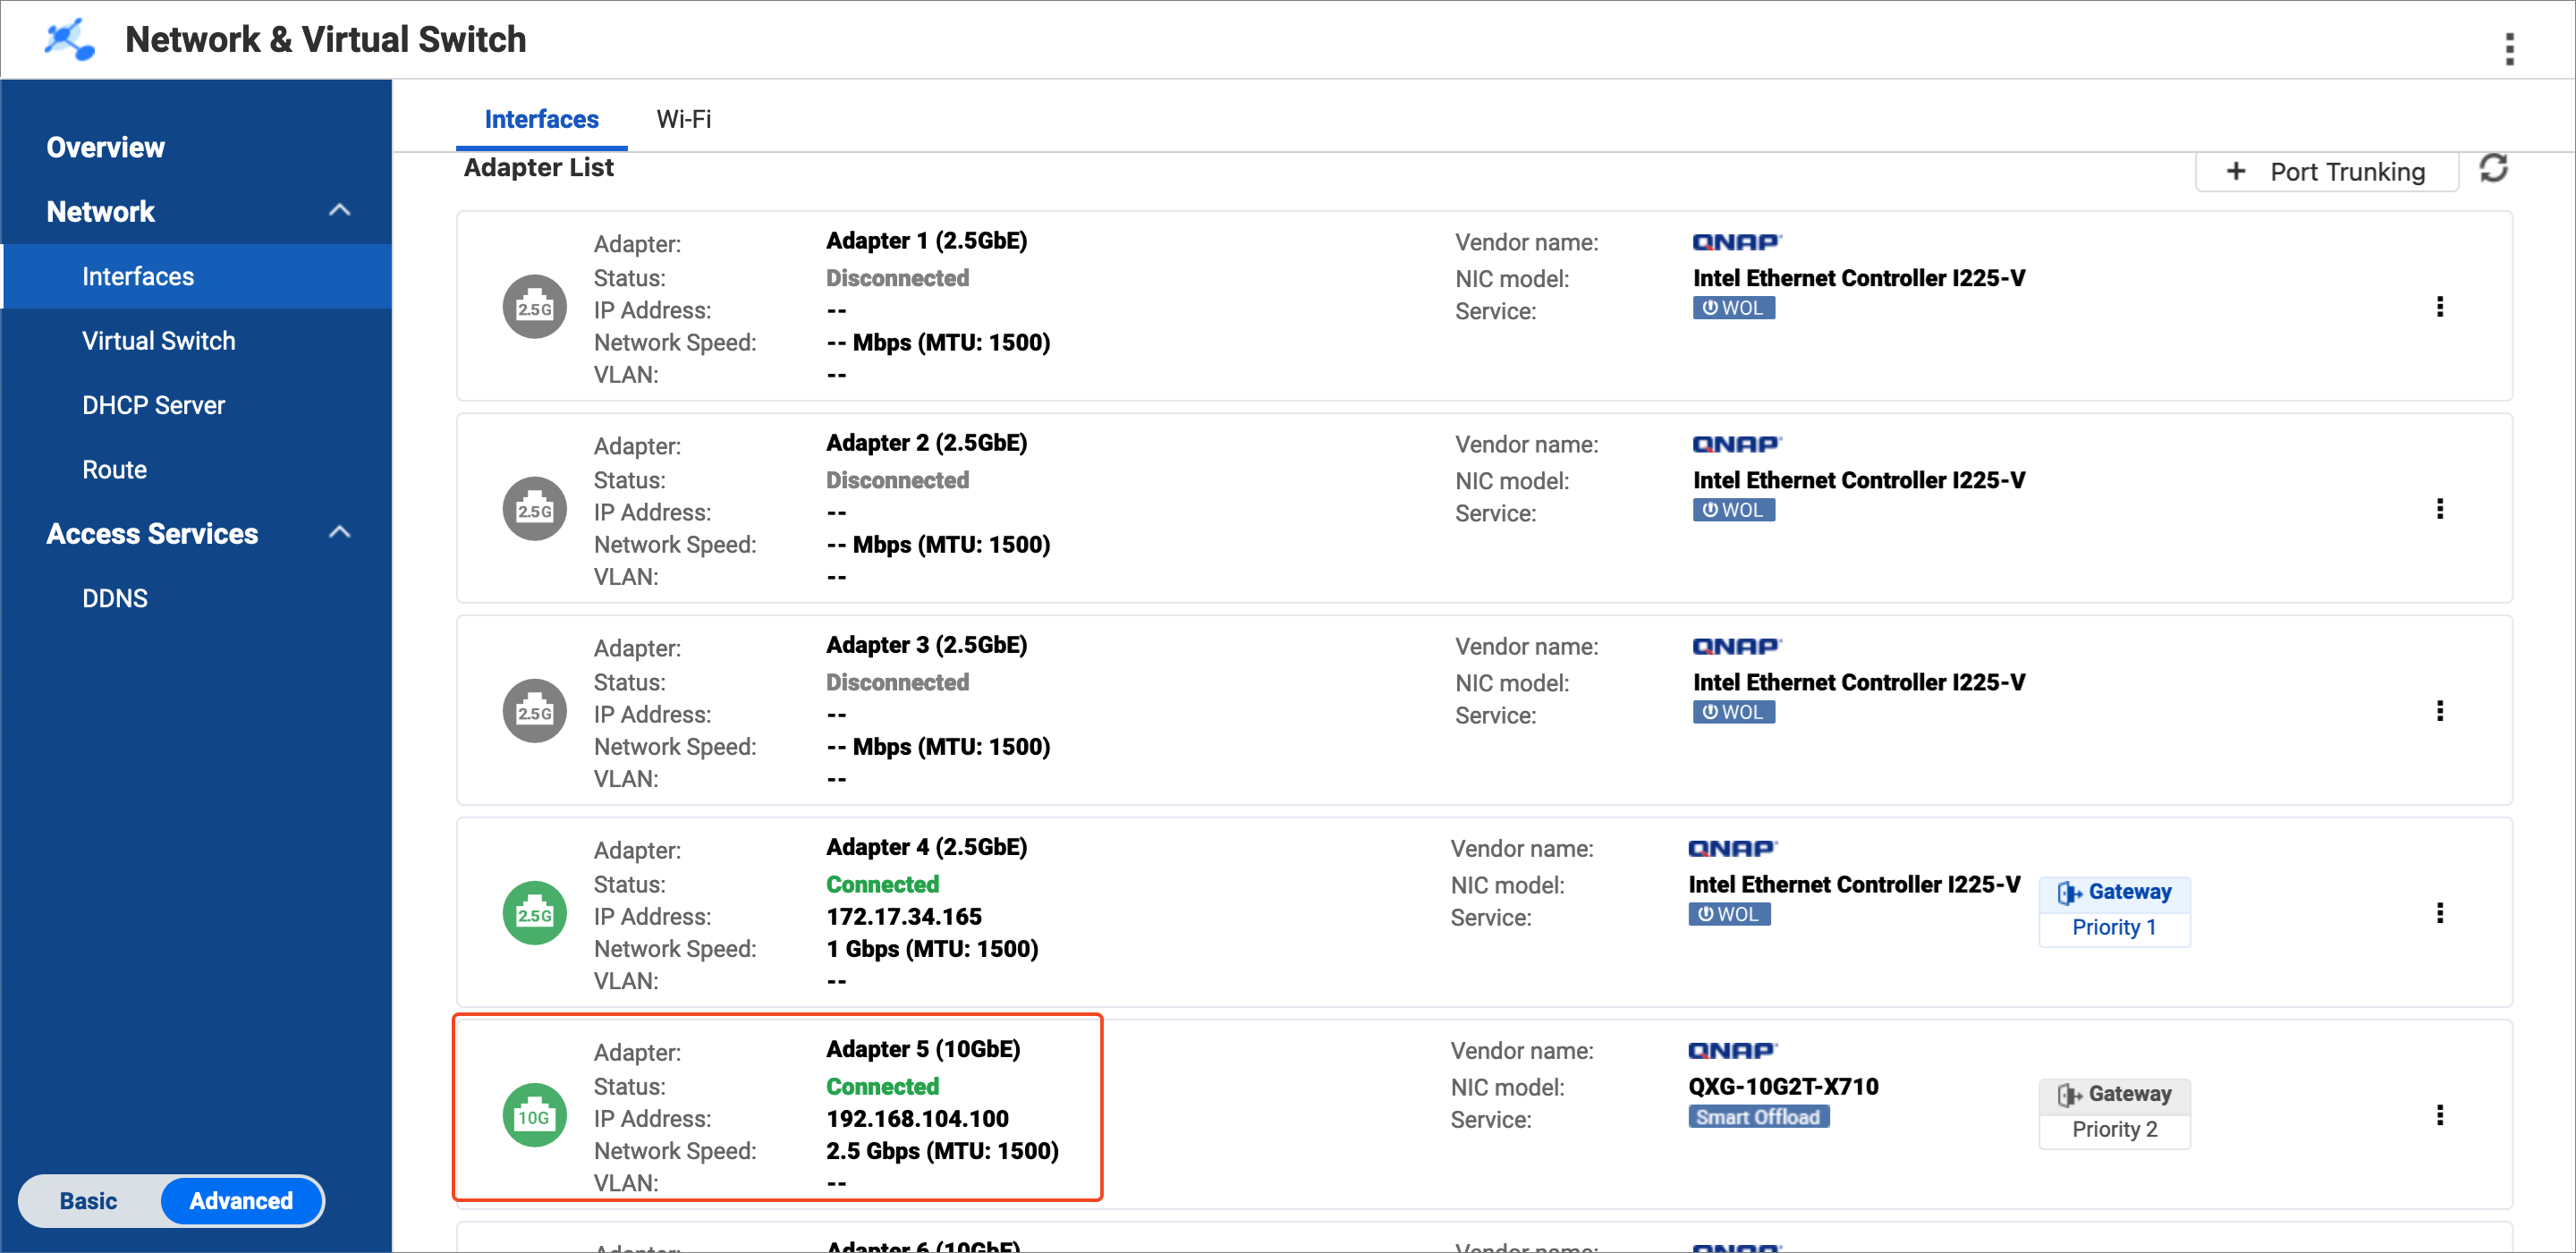Click Network & Virtual Switch app logo

pyautogui.click(x=70, y=40)
